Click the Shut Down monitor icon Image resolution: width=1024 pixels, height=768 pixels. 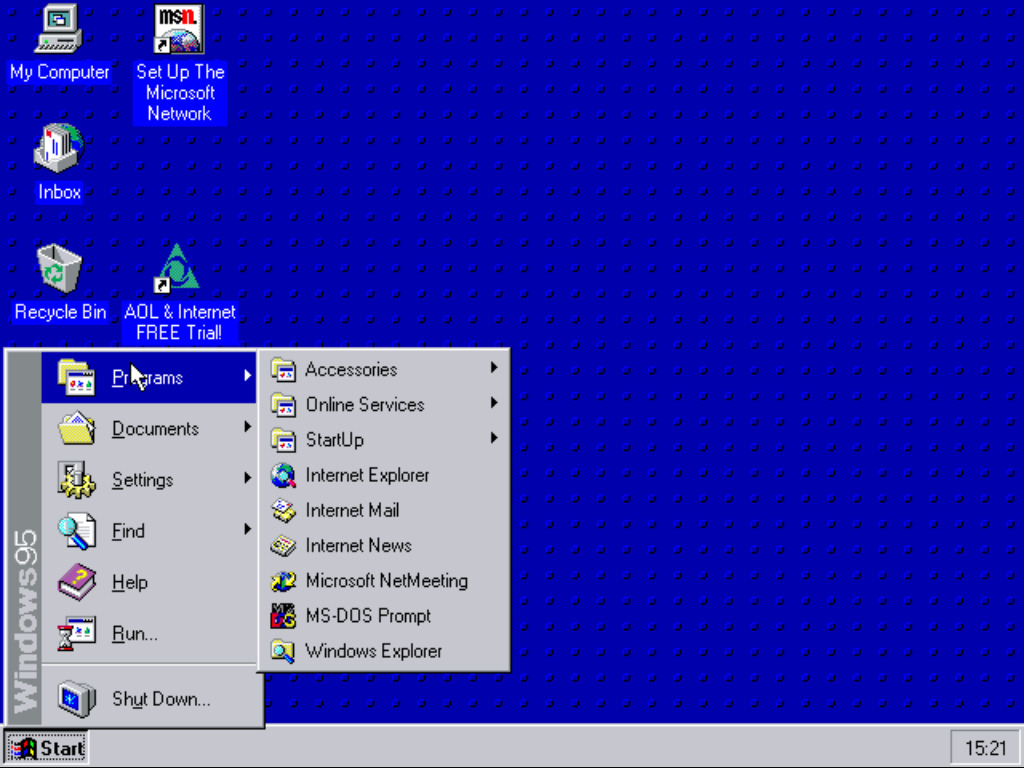[x=76, y=699]
